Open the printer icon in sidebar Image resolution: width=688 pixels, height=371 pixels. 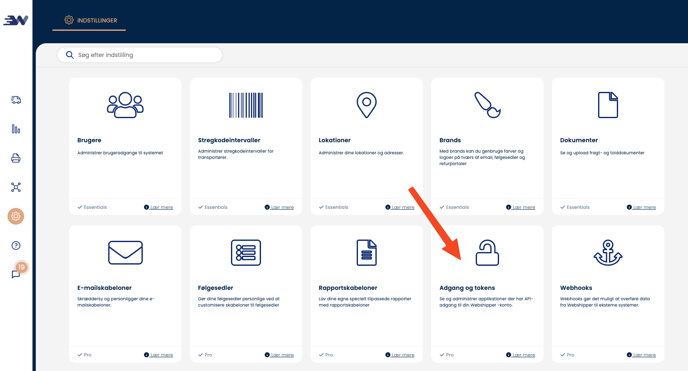tap(16, 158)
